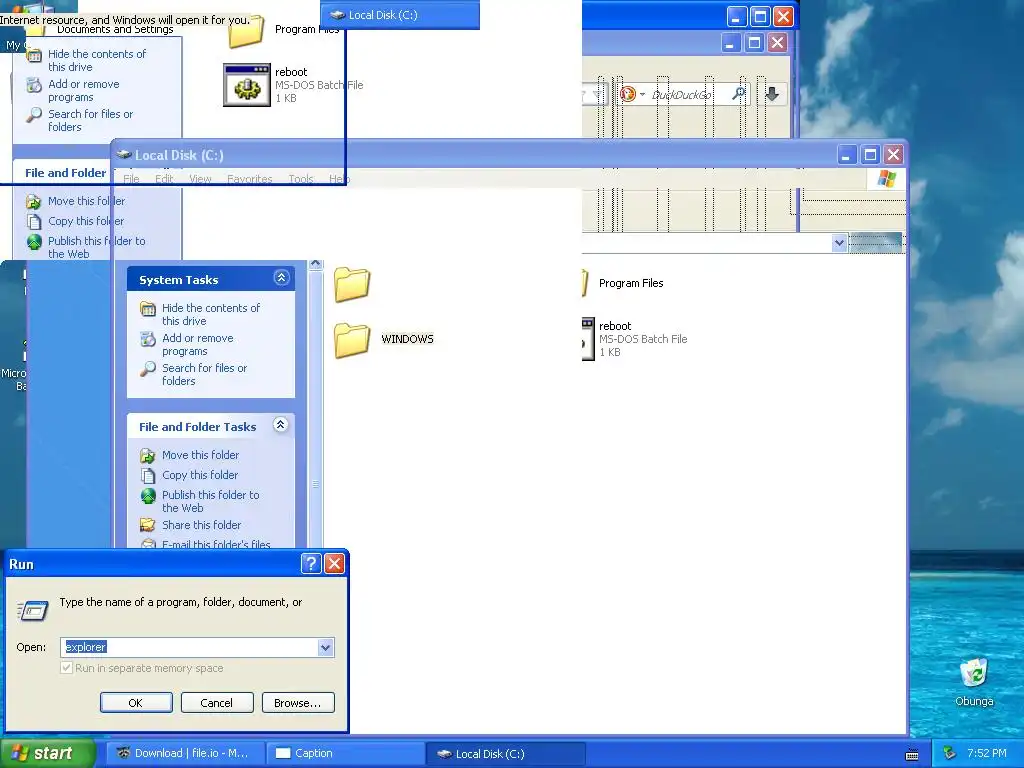Open the search engine dropdown arrow beside DuckDuckGo logo
This screenshot has width=1024, height=768.
642,95
